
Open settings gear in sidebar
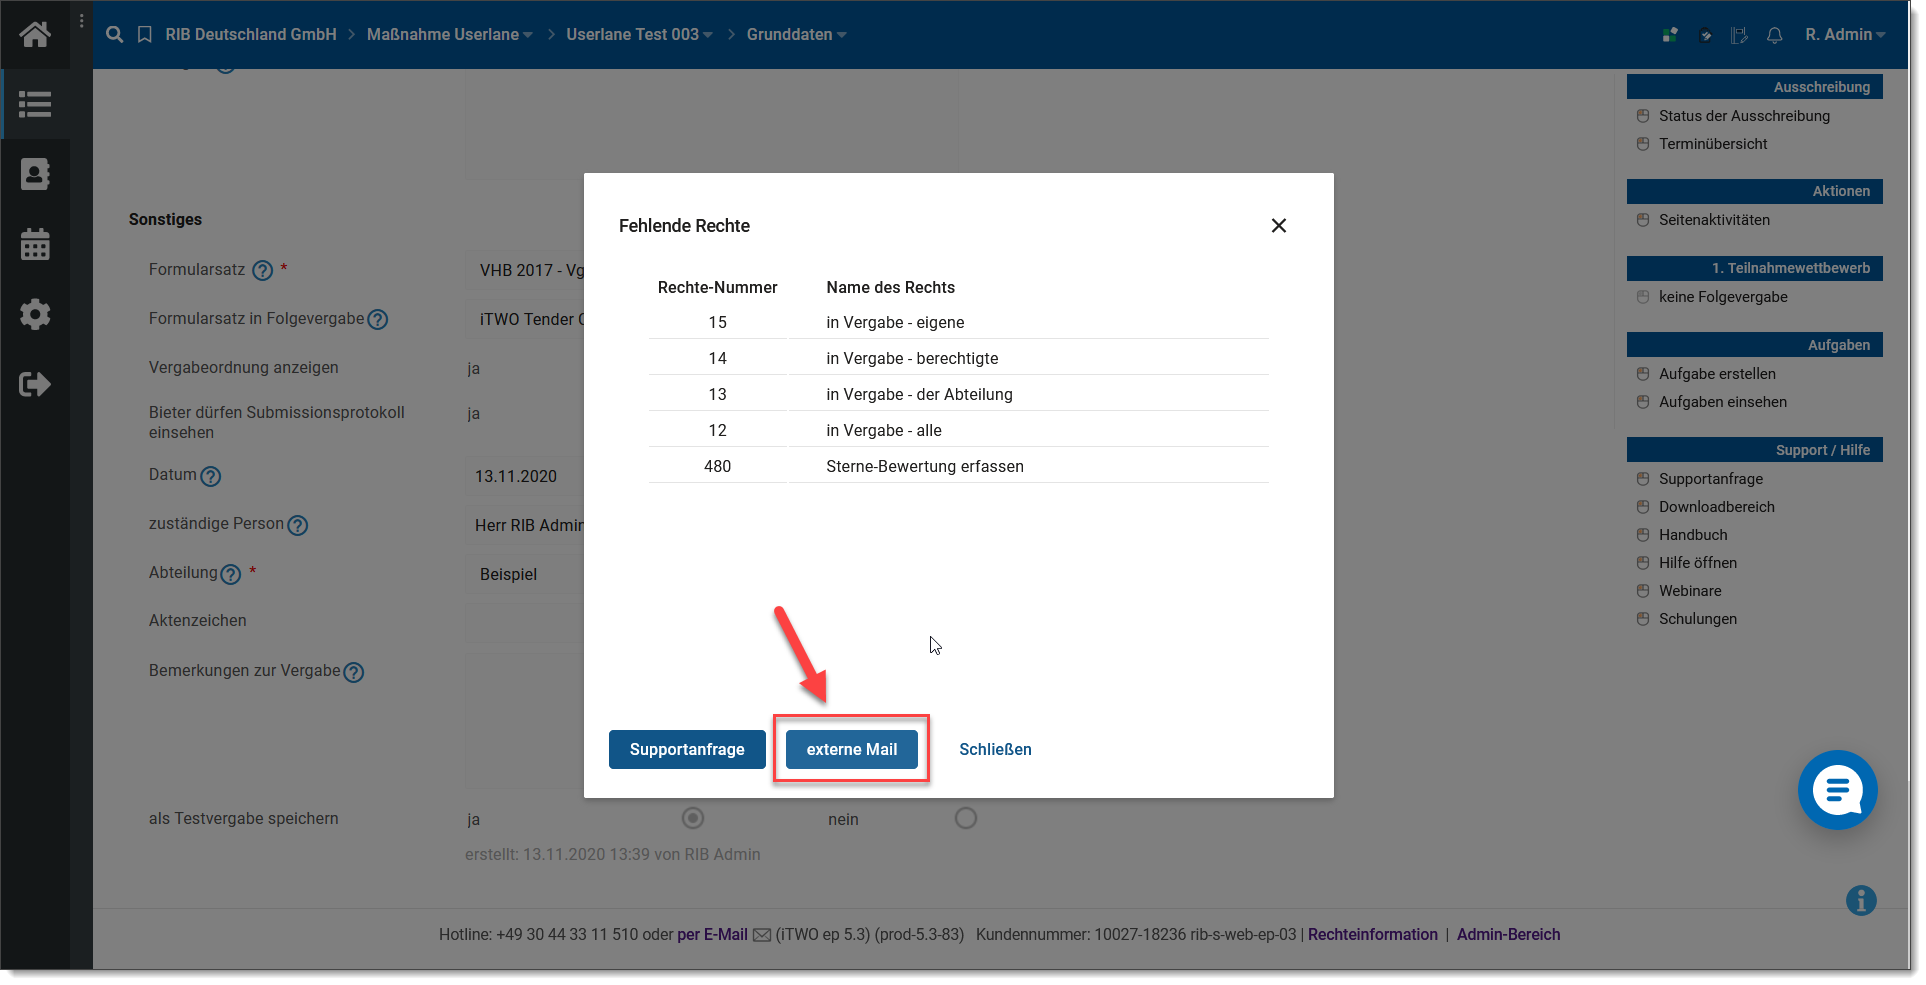[35, 314]
